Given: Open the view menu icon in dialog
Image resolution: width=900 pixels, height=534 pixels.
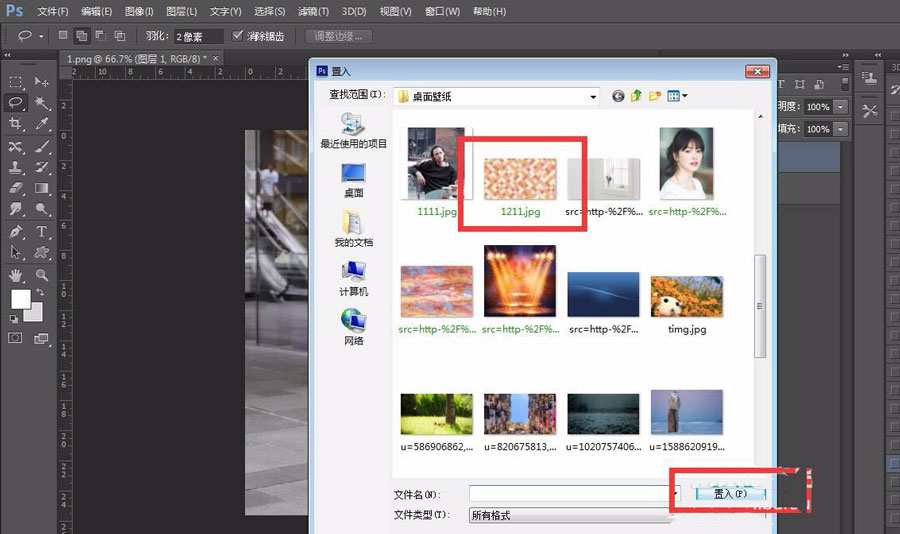Looking at the screenshot, I should [677, 96].
